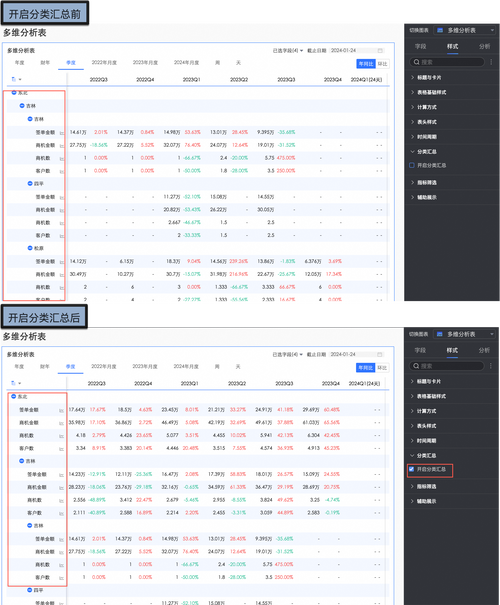Open chart for 松原 商机金额 row, upper table

pyautogui.click(x=62, y=275)
